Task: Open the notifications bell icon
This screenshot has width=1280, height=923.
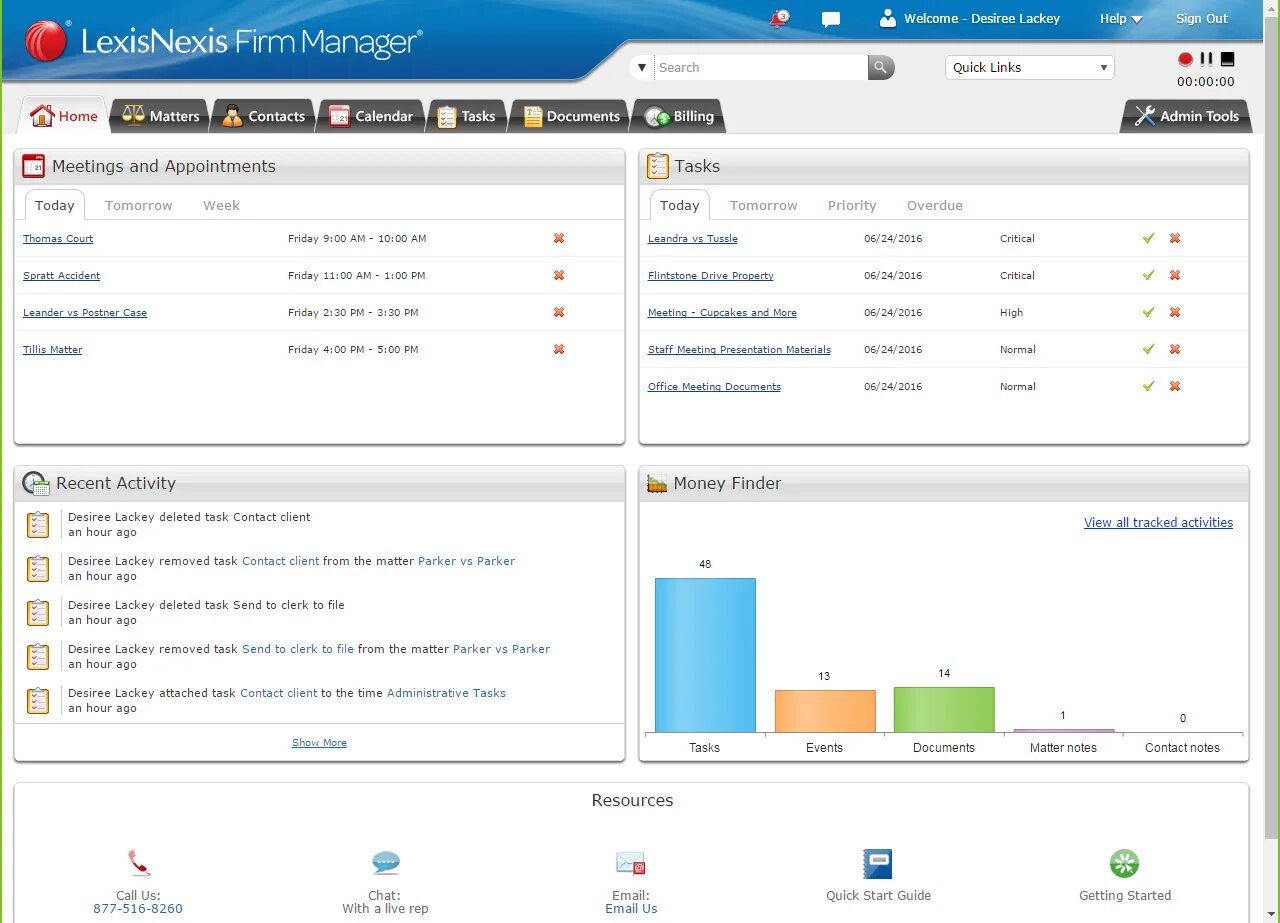Action: pos(779,18)
